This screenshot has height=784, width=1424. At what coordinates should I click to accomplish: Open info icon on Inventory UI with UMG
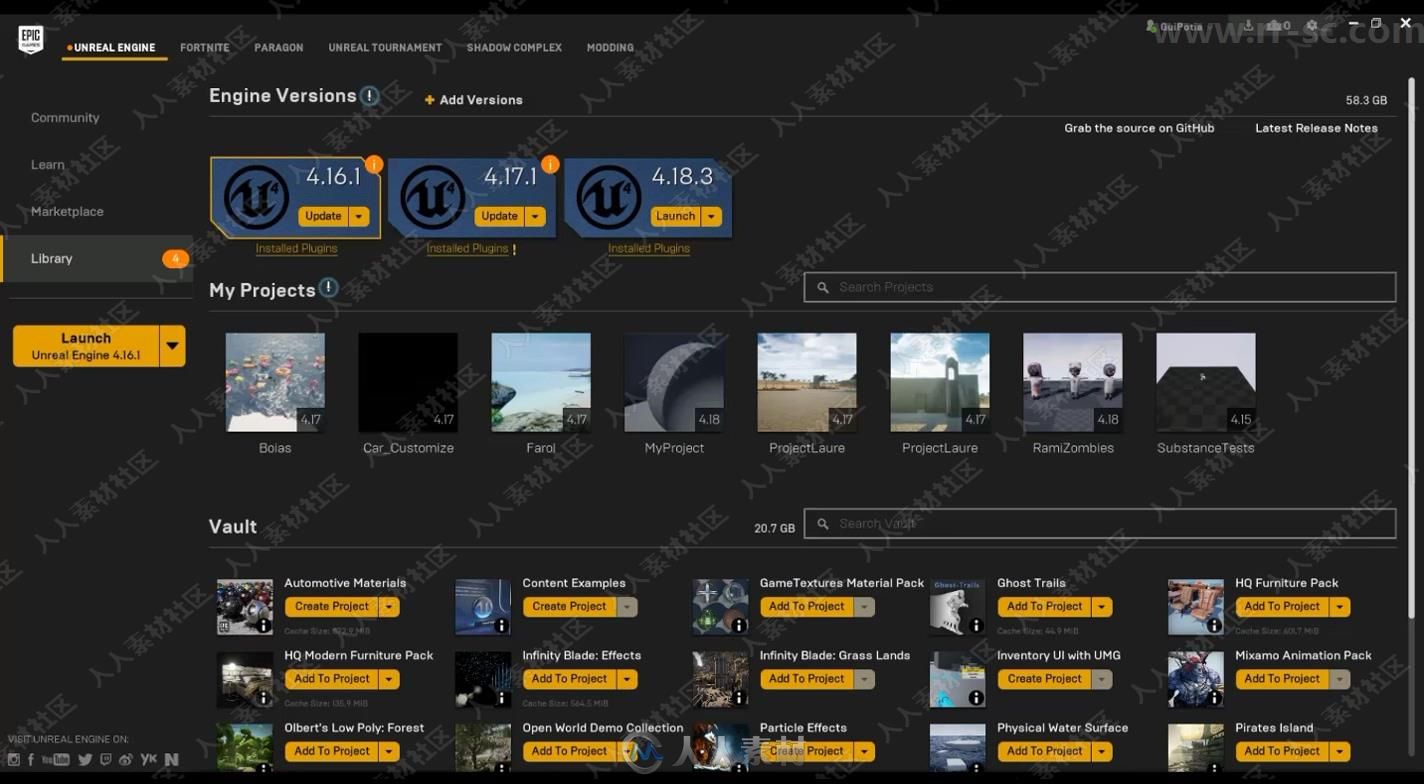coord(976,698)
